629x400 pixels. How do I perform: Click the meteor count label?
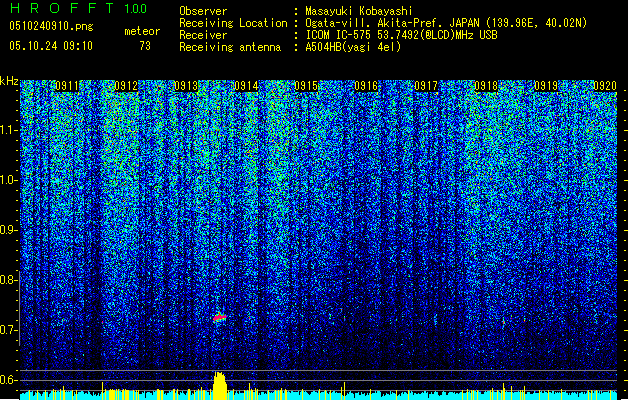tap(142, 31)
